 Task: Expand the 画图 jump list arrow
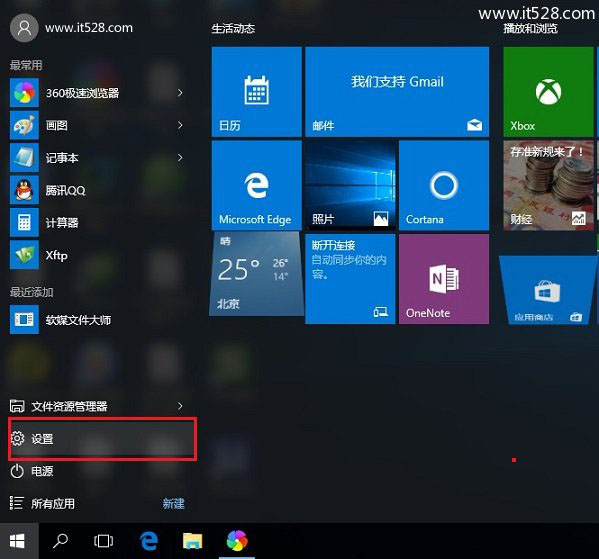[180, 125]
